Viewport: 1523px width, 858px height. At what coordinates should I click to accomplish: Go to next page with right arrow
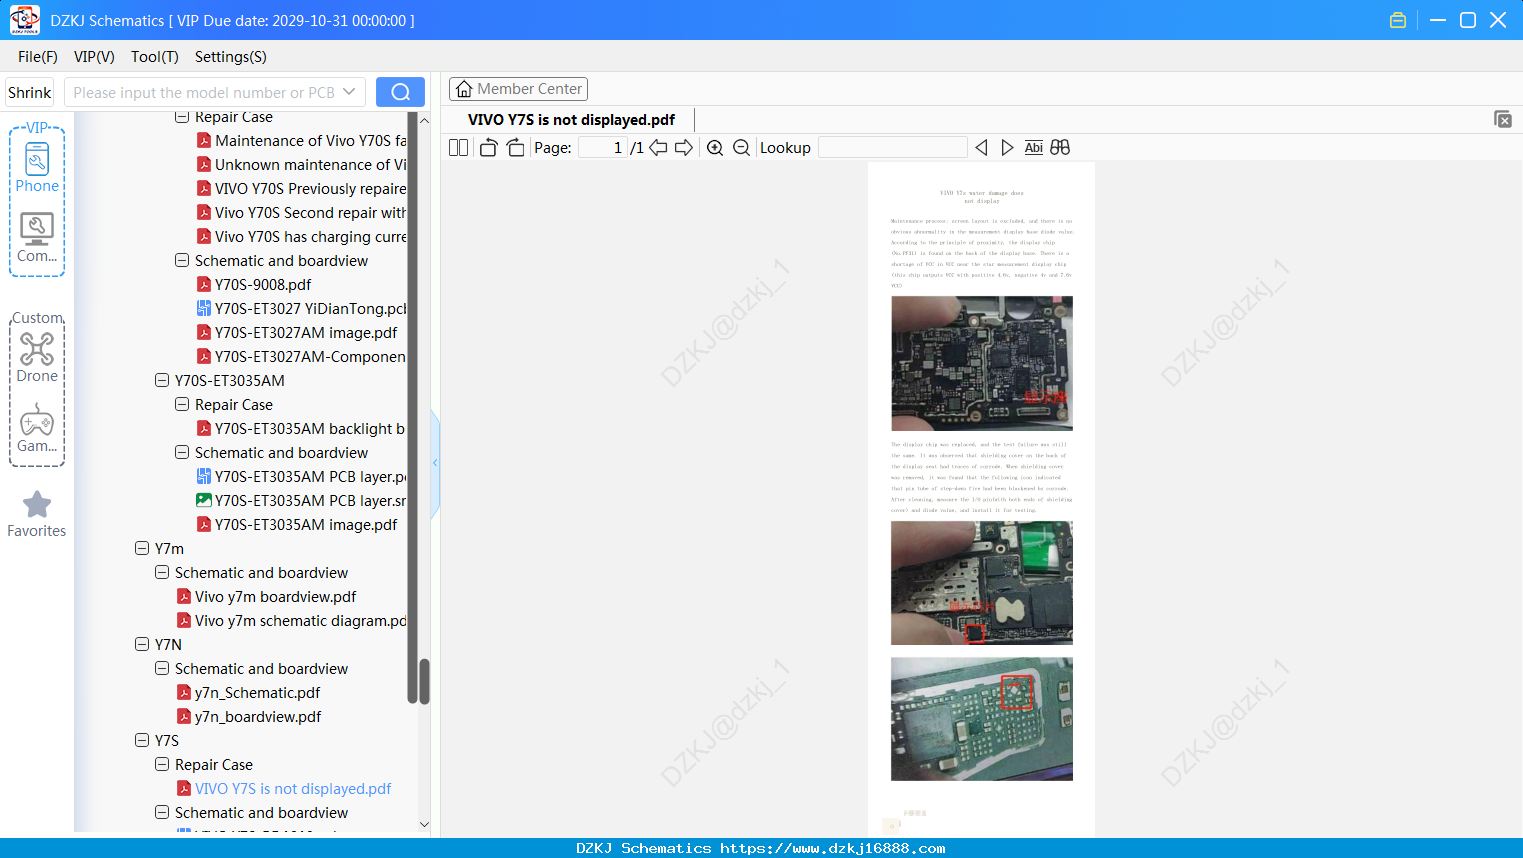pyautogui.click(x=684, y=148)
